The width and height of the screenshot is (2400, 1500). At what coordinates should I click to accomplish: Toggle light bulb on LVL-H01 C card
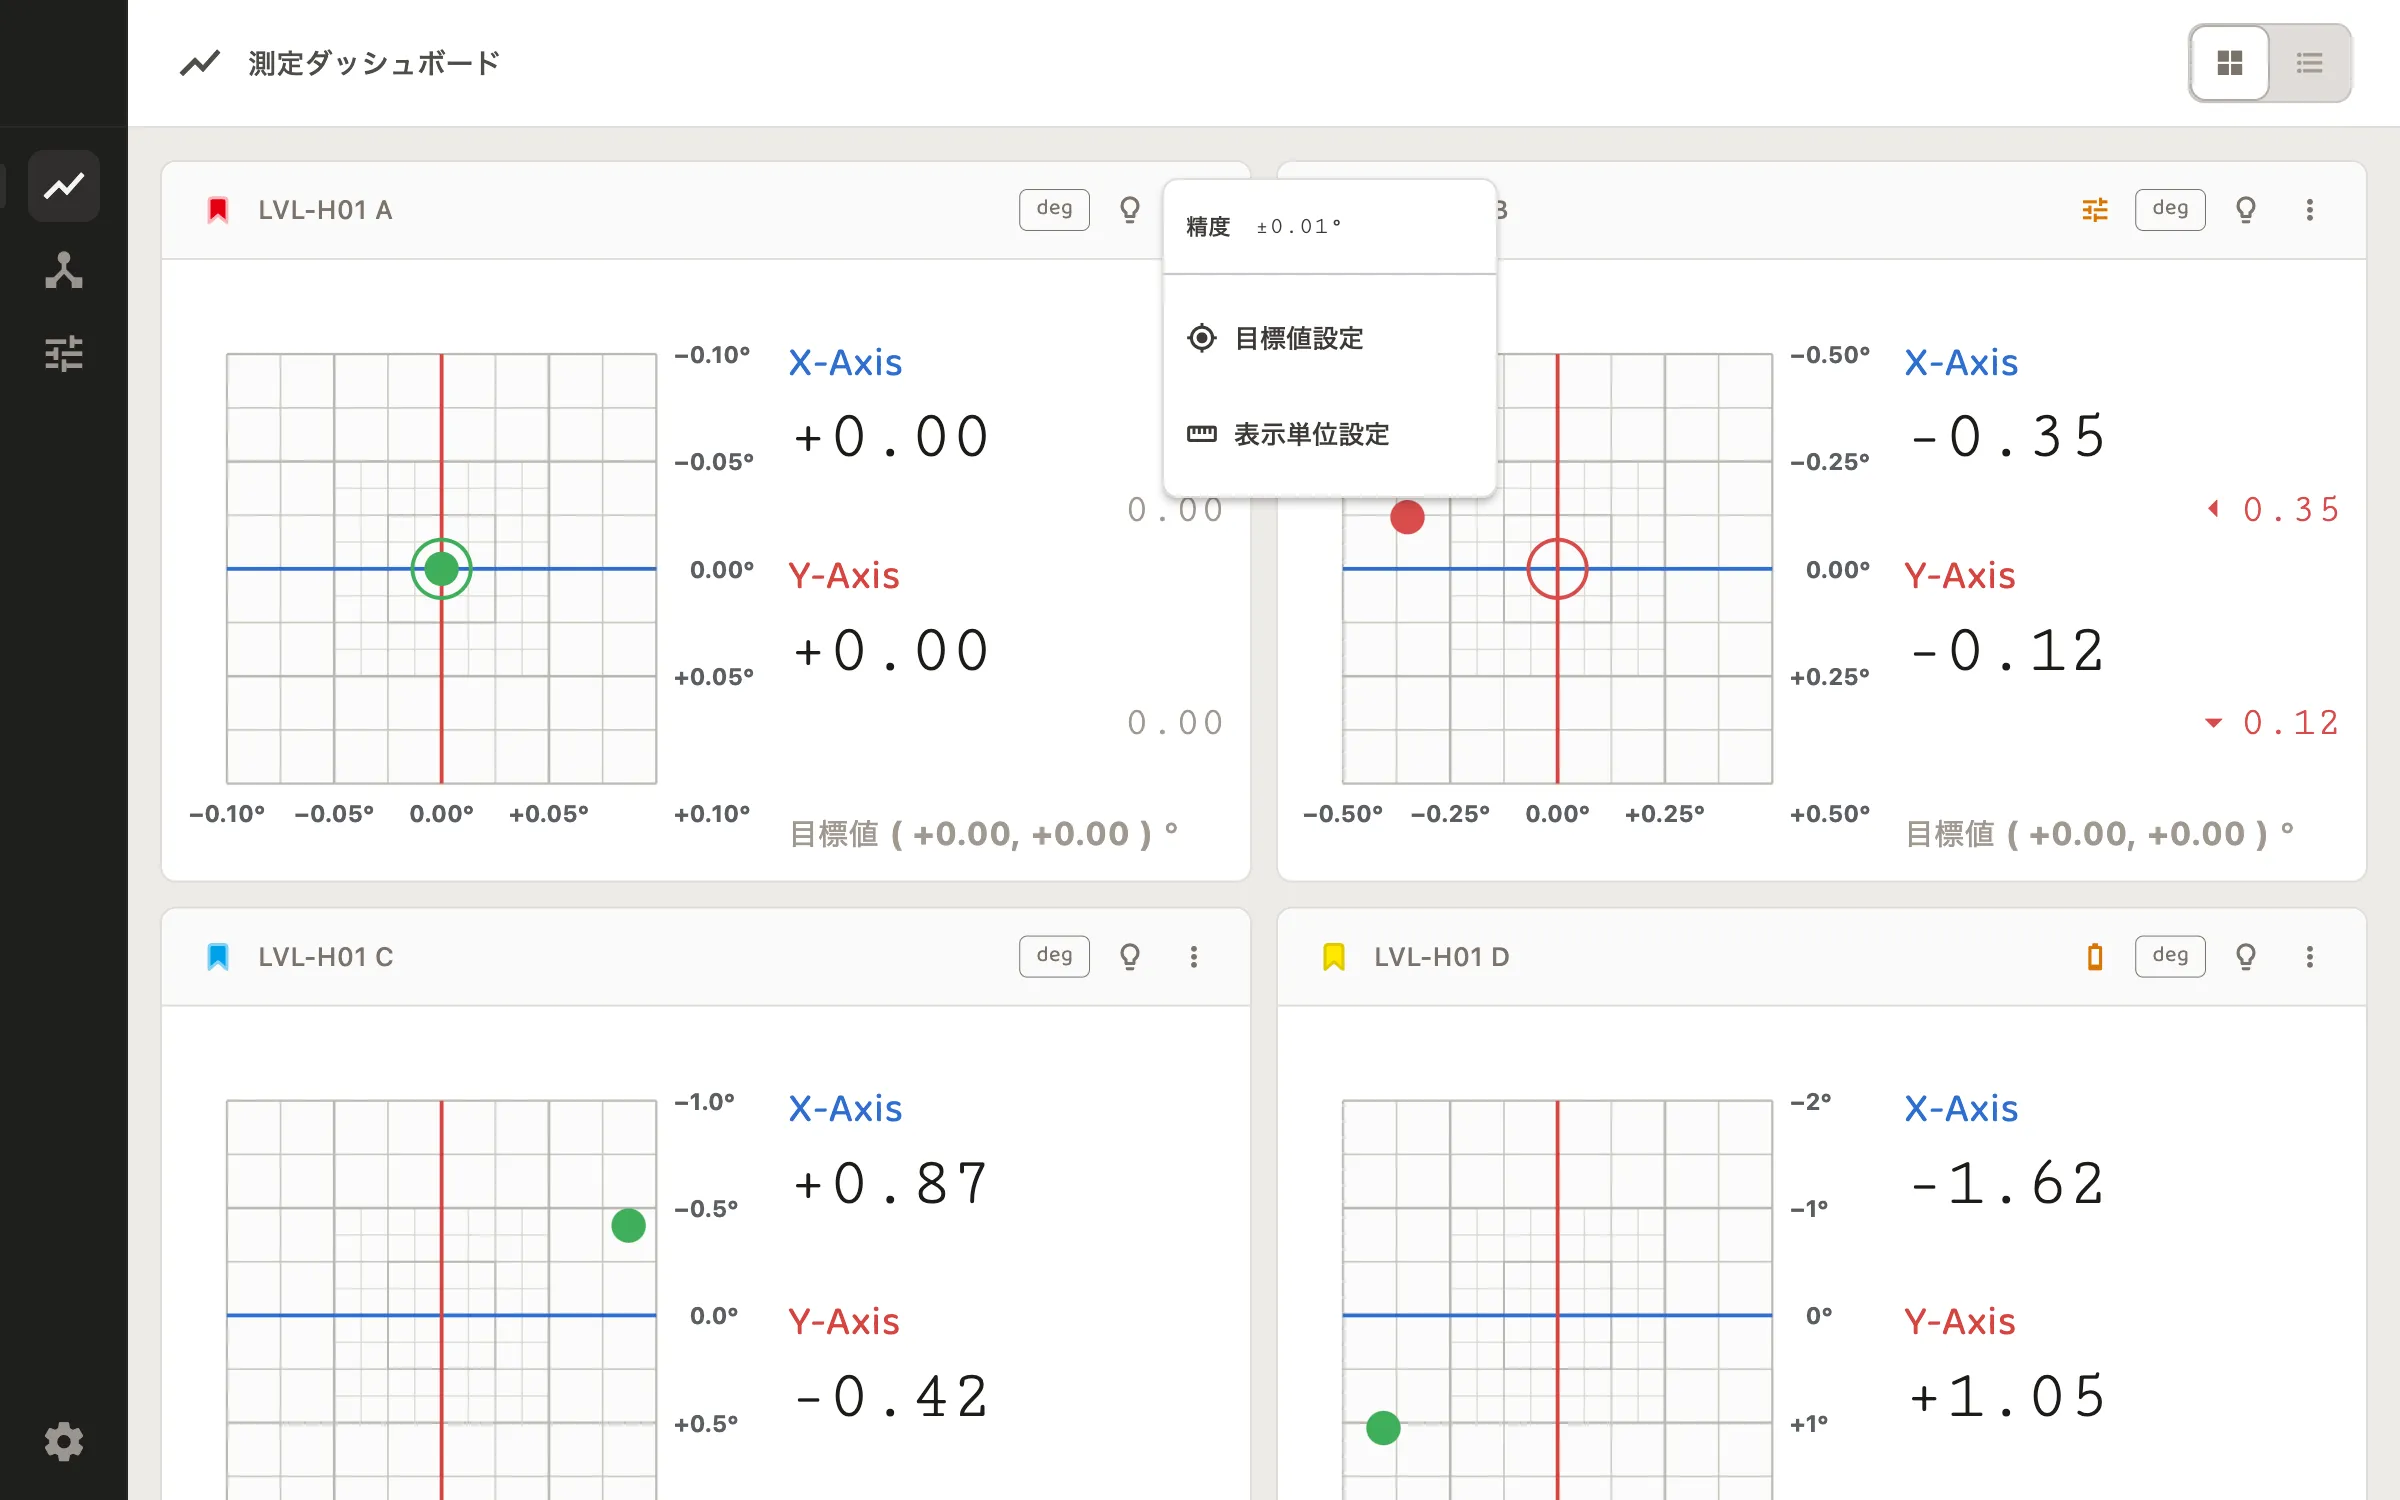pos(1130,957)
